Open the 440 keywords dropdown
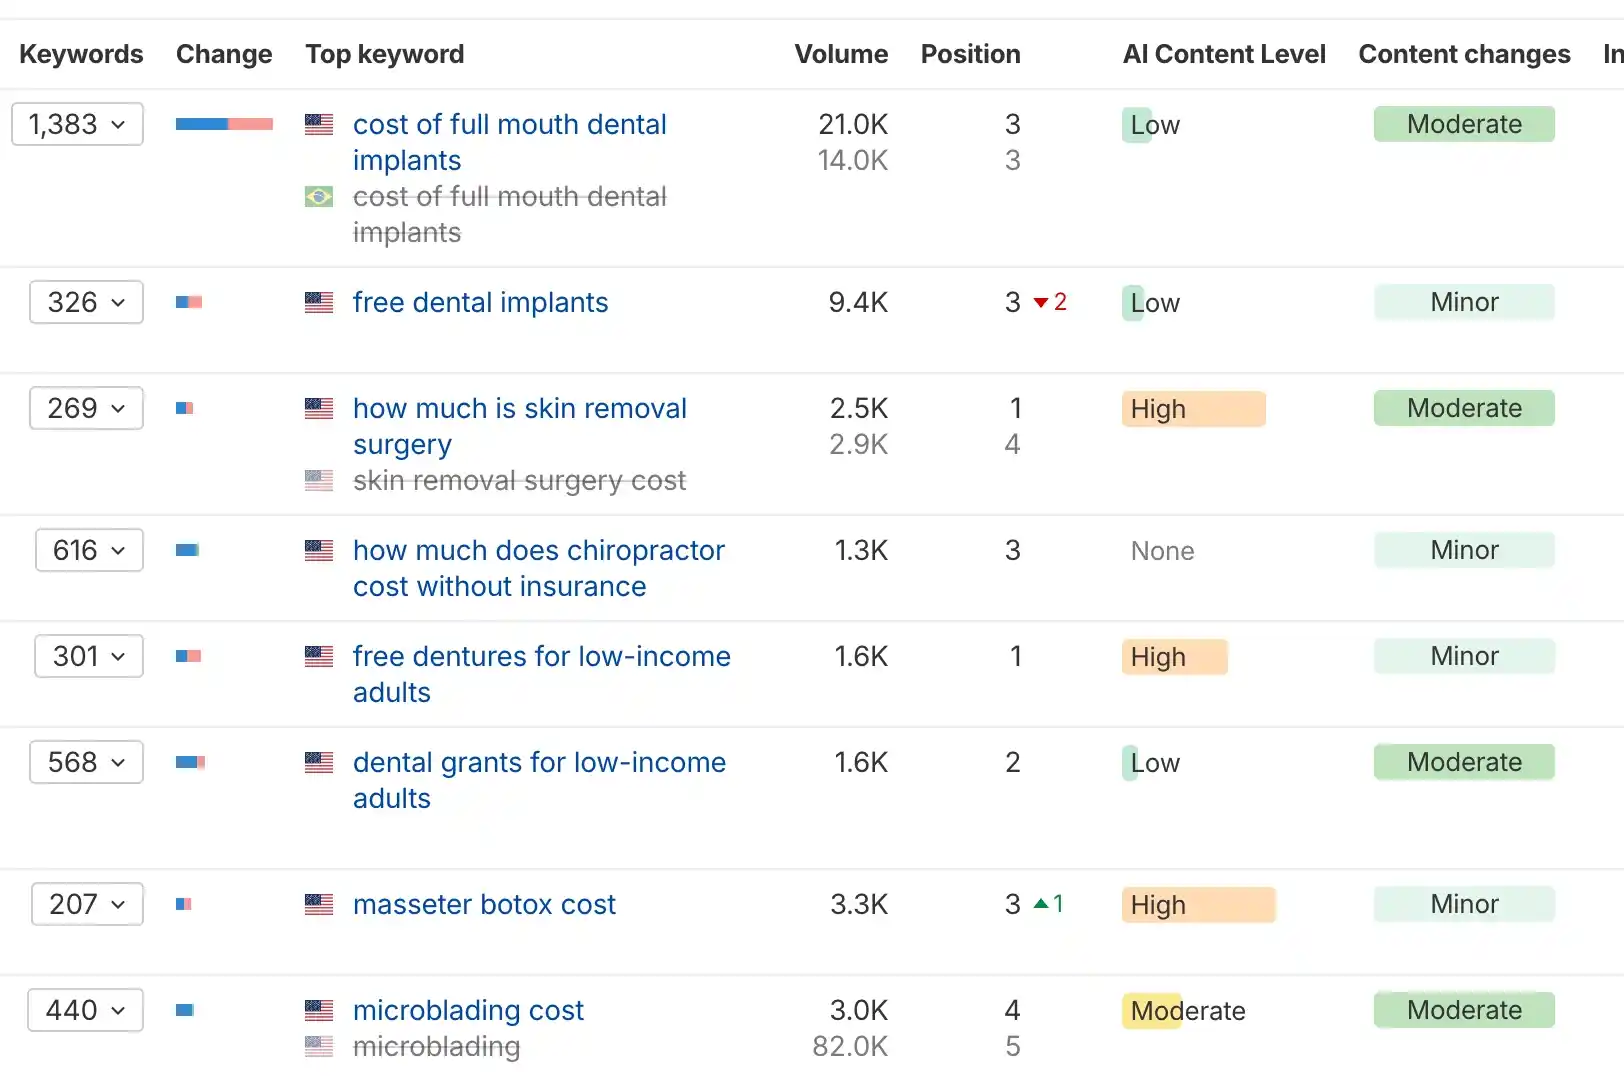This screenshot has height=1076, width=1624. tap(86, 1010)
